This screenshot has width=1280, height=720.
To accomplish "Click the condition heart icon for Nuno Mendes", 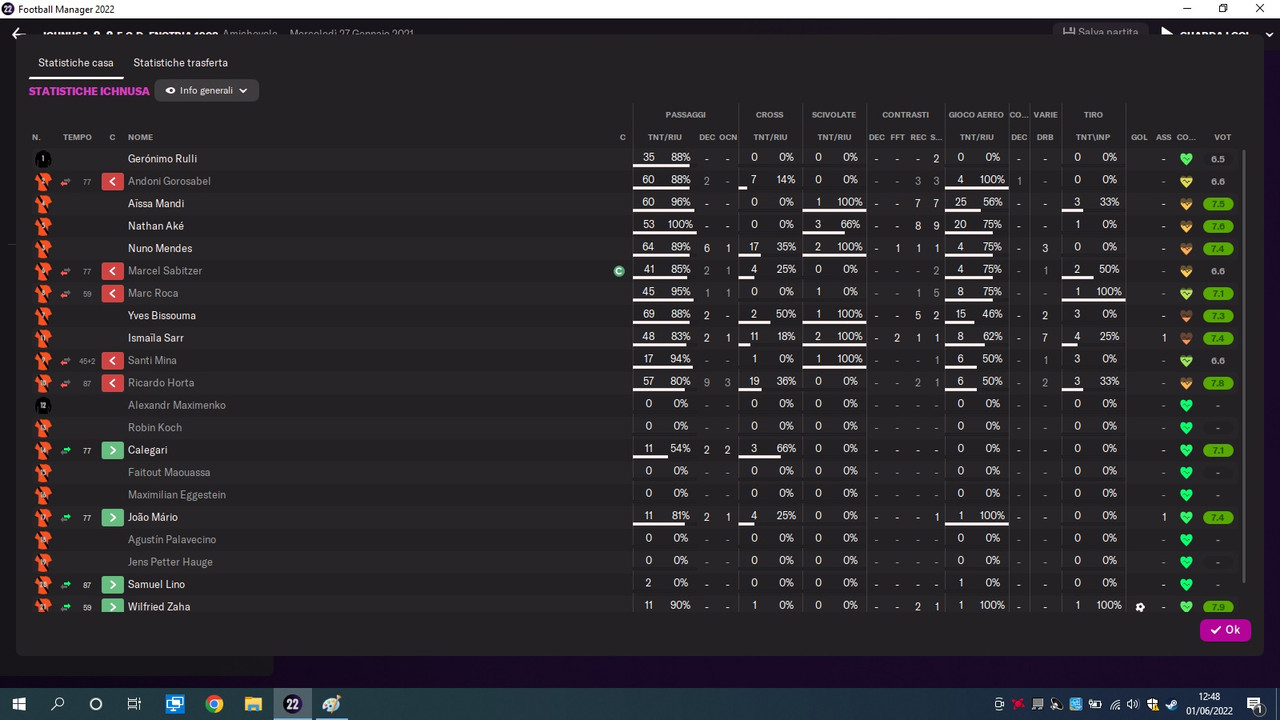I will (1187, 248).
